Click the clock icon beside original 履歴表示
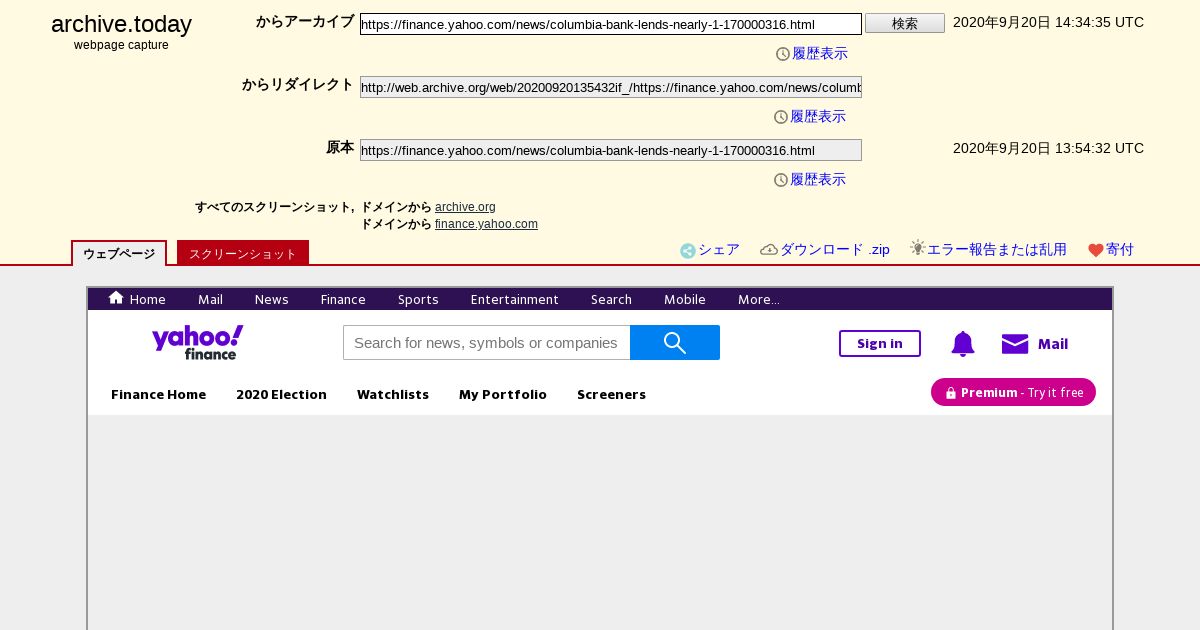This screenshot has height=630, width=1200. [x=781, y=180]
